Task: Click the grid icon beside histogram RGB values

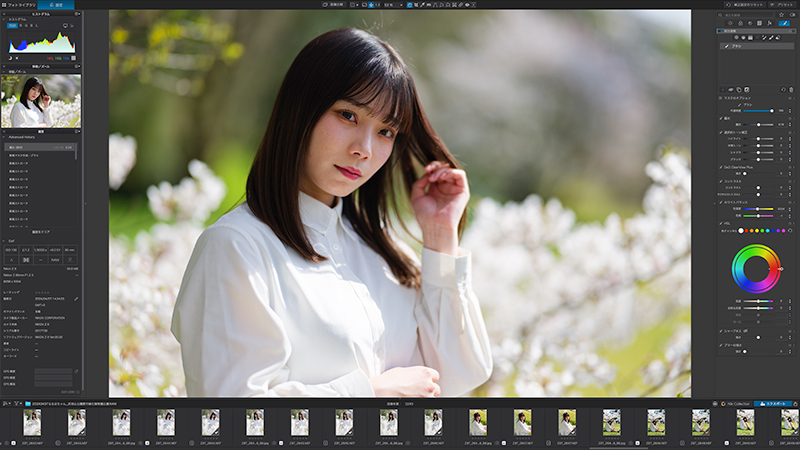Action: pos(73,58)
